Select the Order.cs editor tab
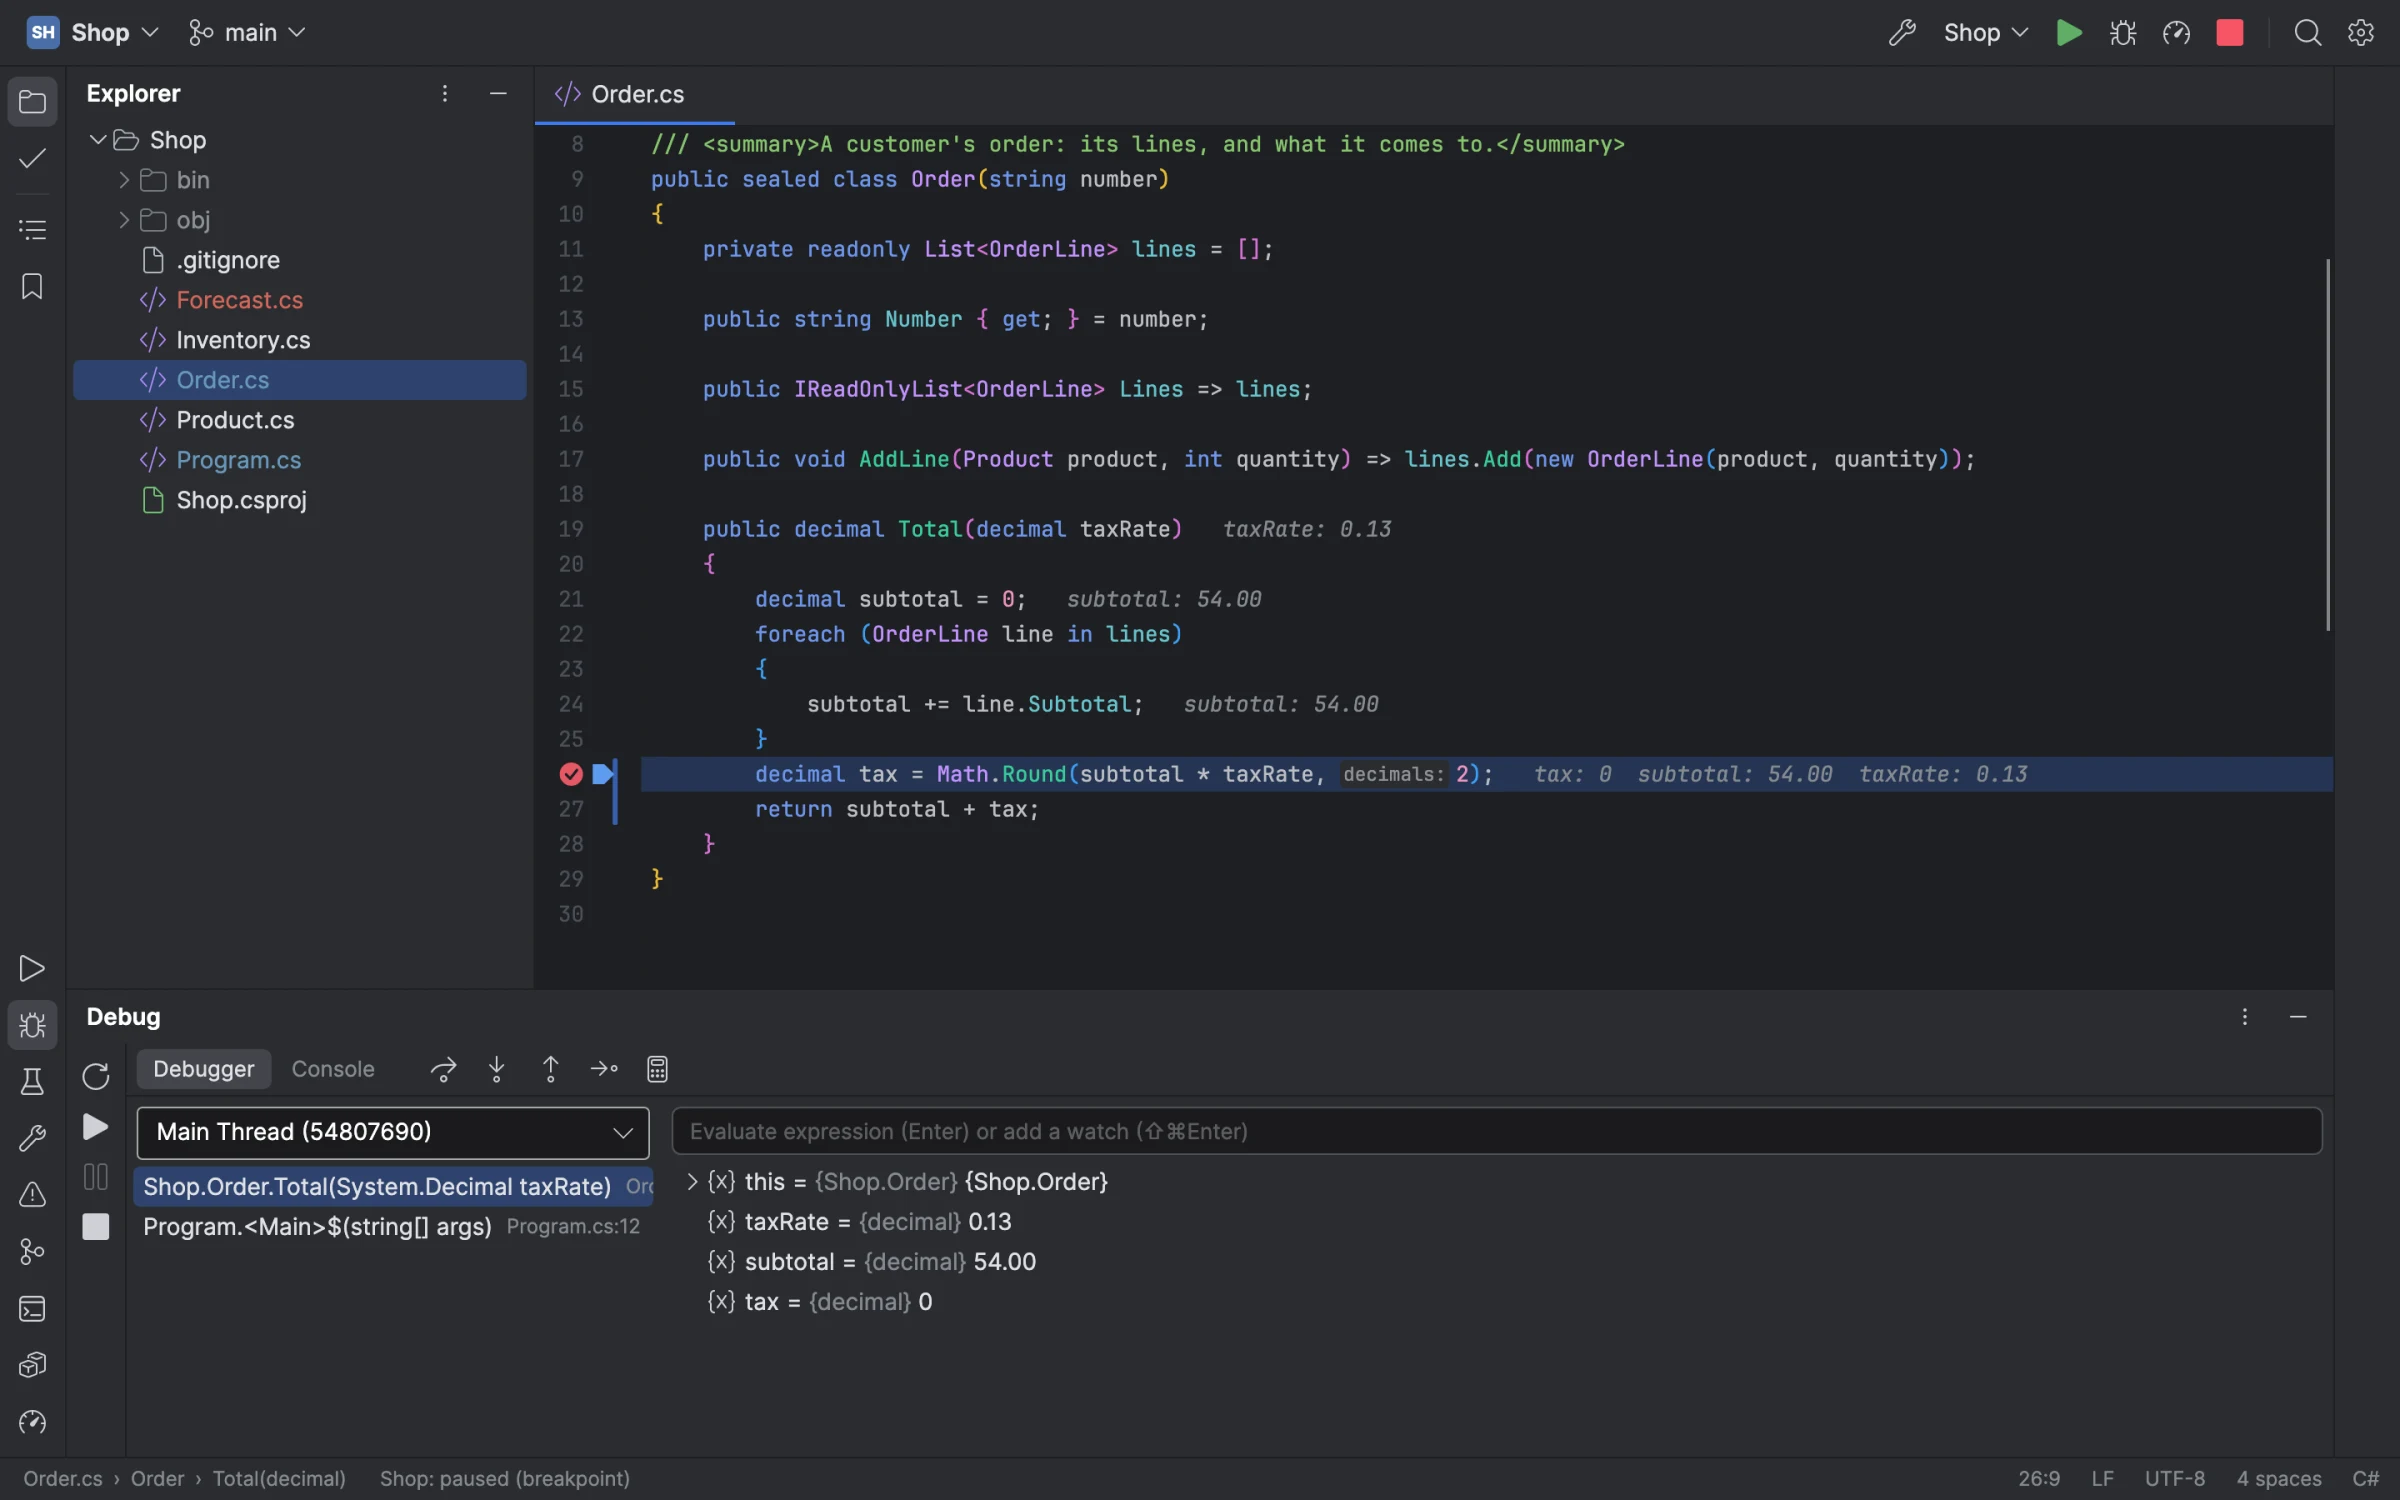2400x1500 pixels. (x=634, y=94)
